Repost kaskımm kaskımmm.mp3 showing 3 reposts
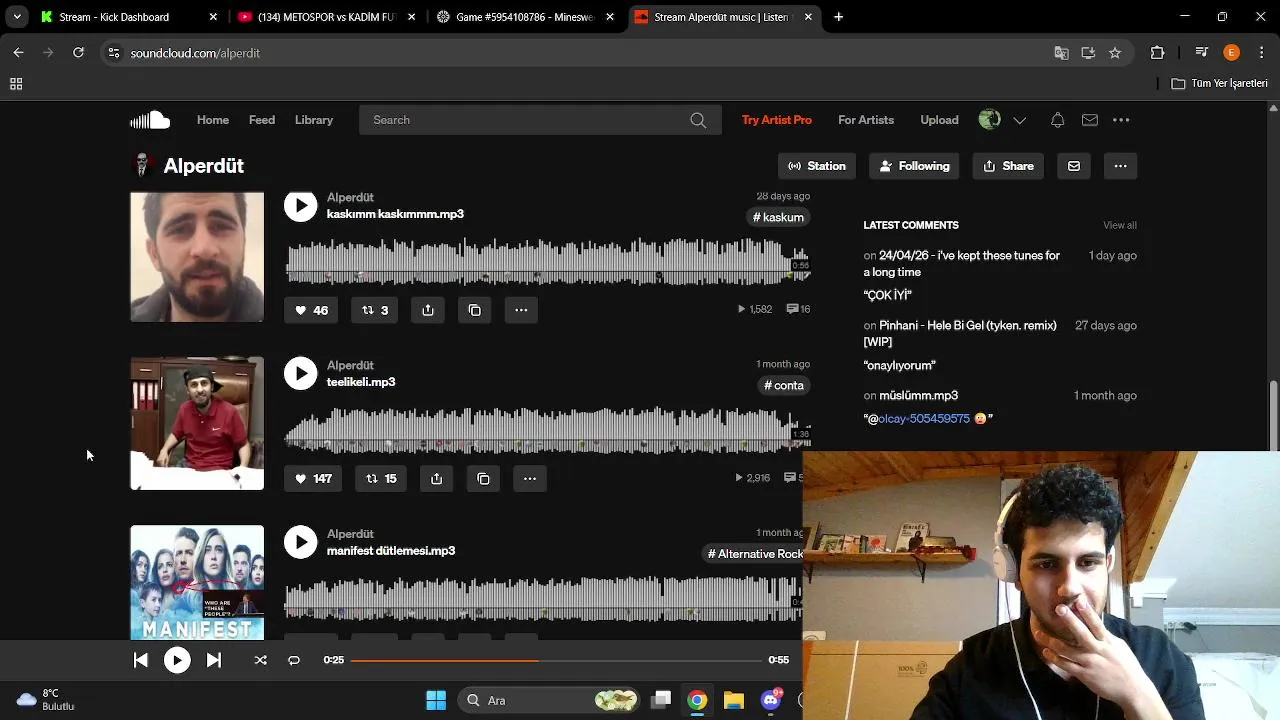 click(375, 310)
